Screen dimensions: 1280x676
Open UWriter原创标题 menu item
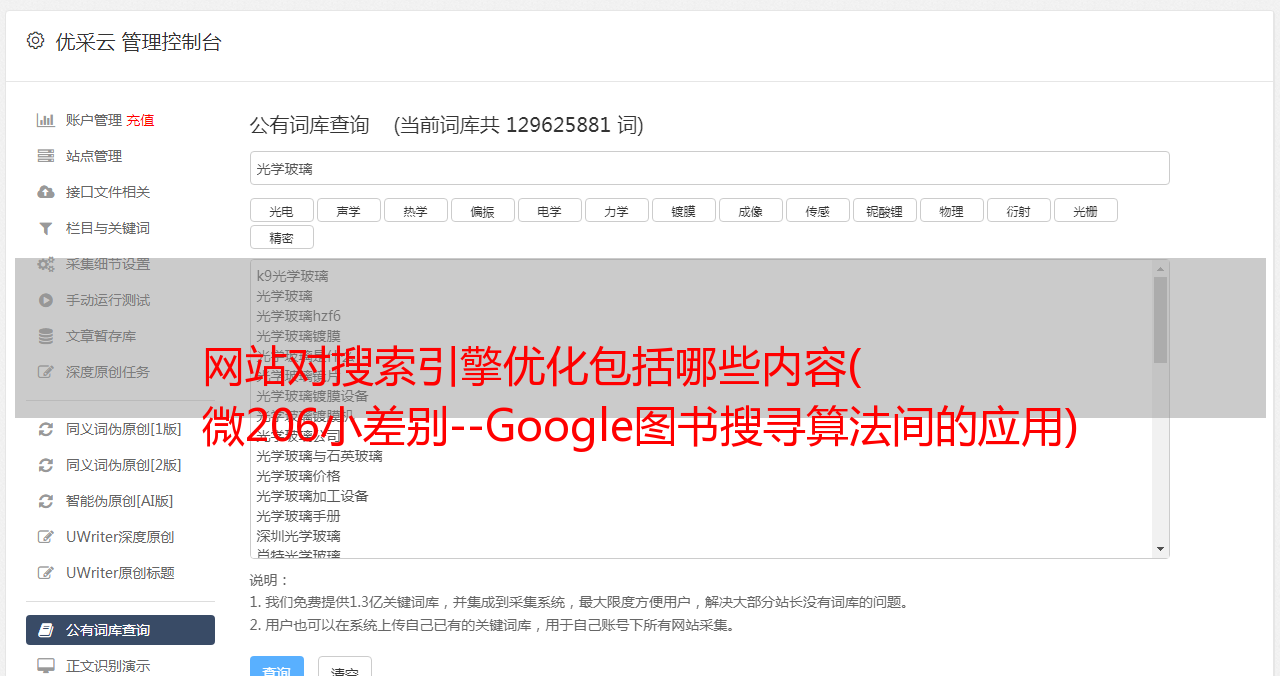(x=120, y=573)
